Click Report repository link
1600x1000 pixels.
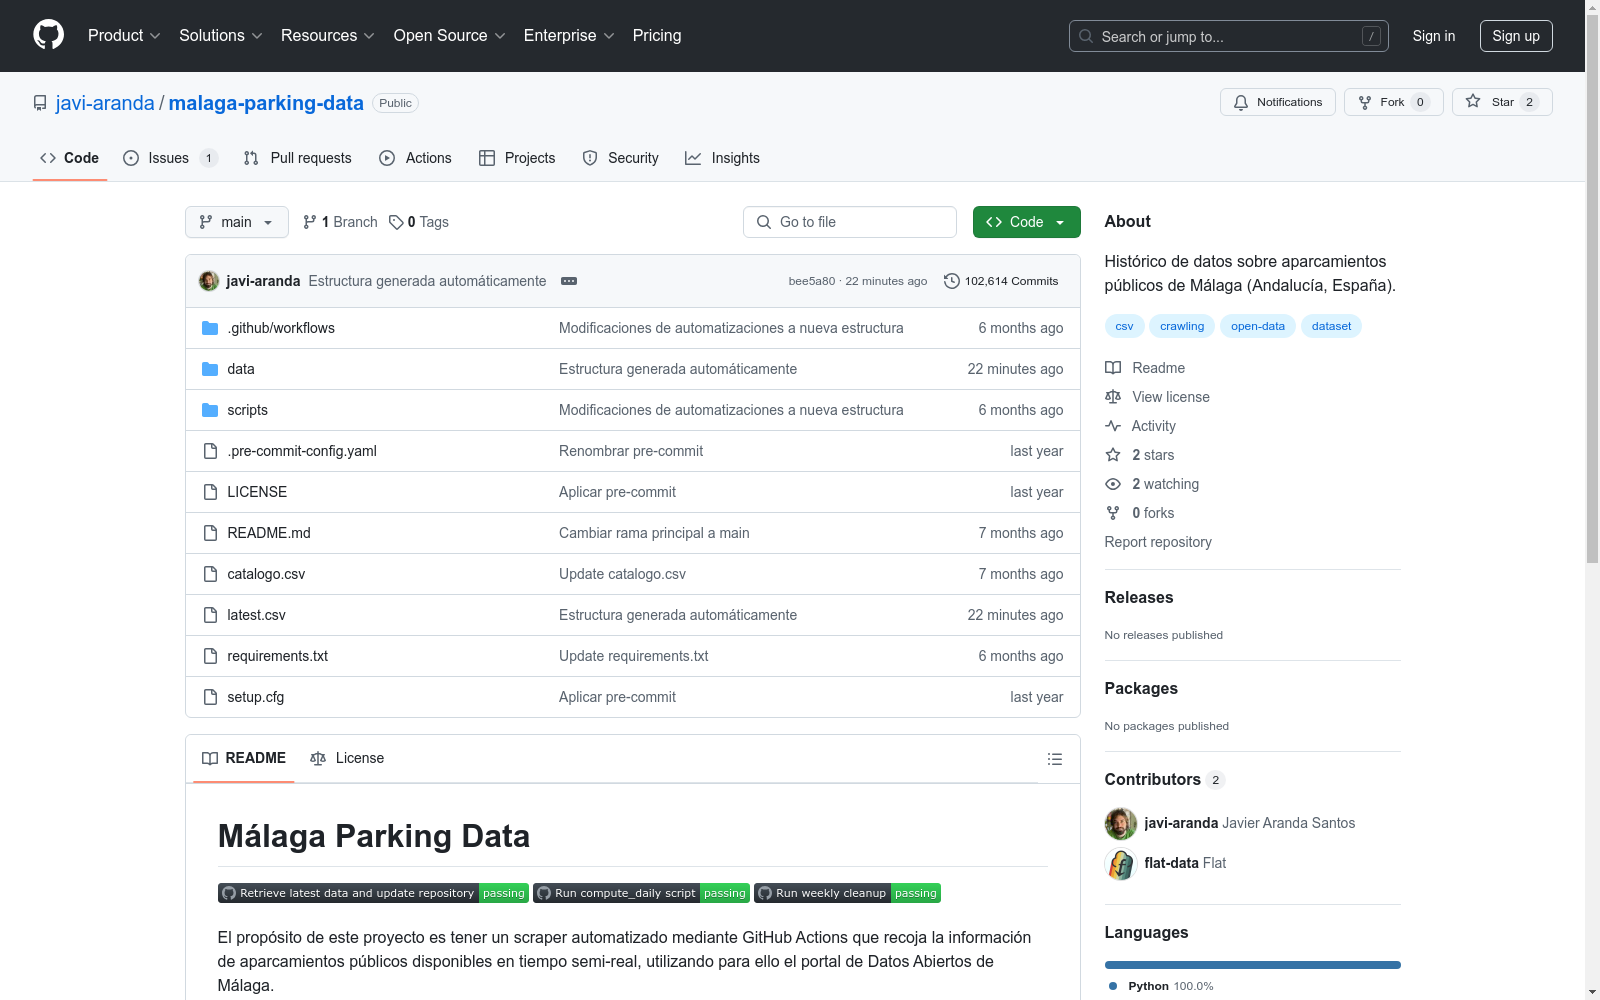click(x=1158, y=542)
